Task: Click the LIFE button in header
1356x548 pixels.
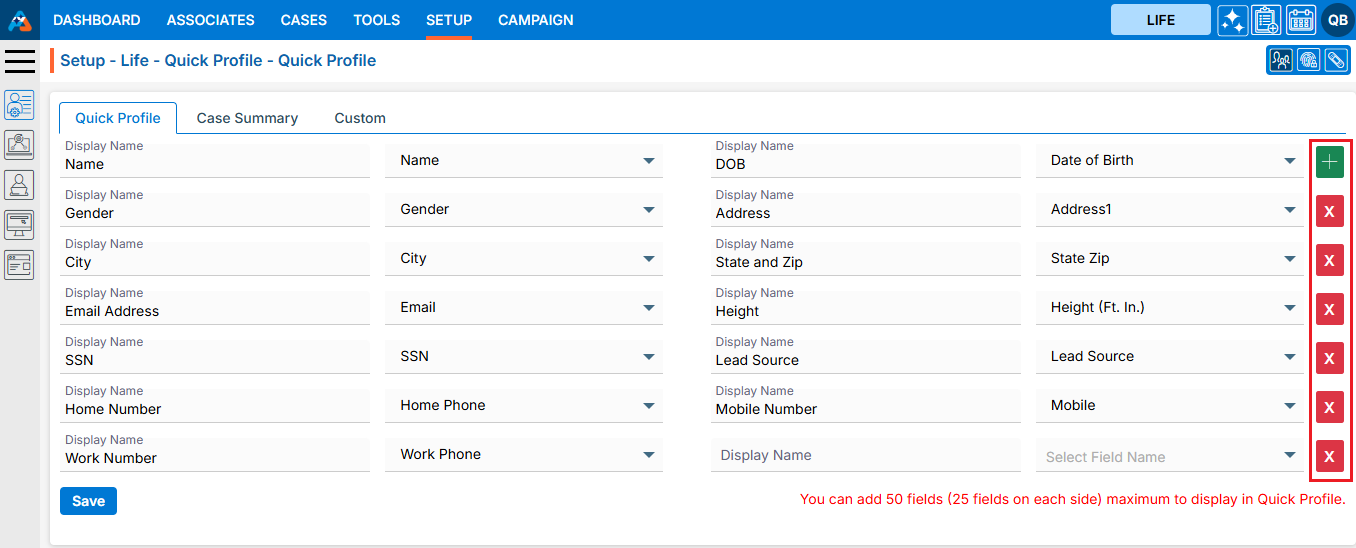Action: coord(1160,20)
